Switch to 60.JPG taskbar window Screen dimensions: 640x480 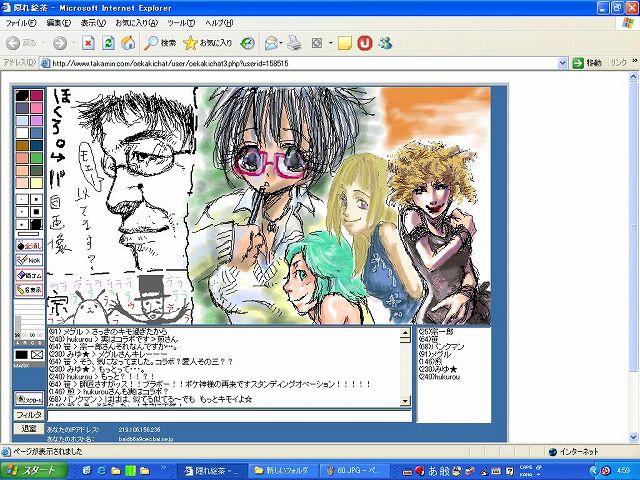pyautogui.click(x=355, y=471)
